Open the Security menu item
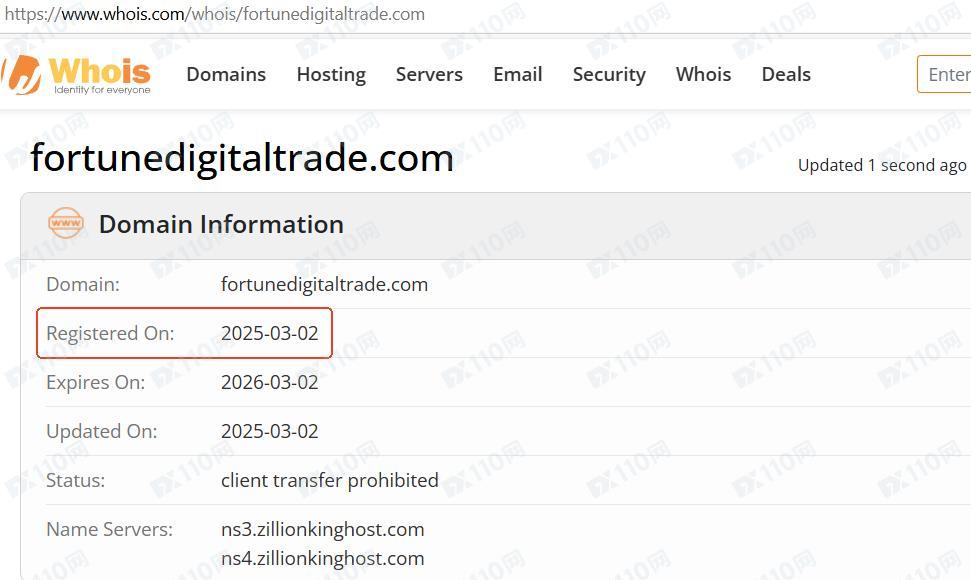971x580 pixels. (x=609, y=74)
